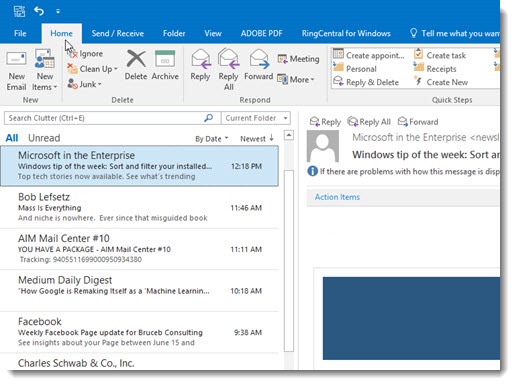Screen dimensions: 515x385
Task: Open the Folder ribbon tab
Action: (x=174, y=33)
